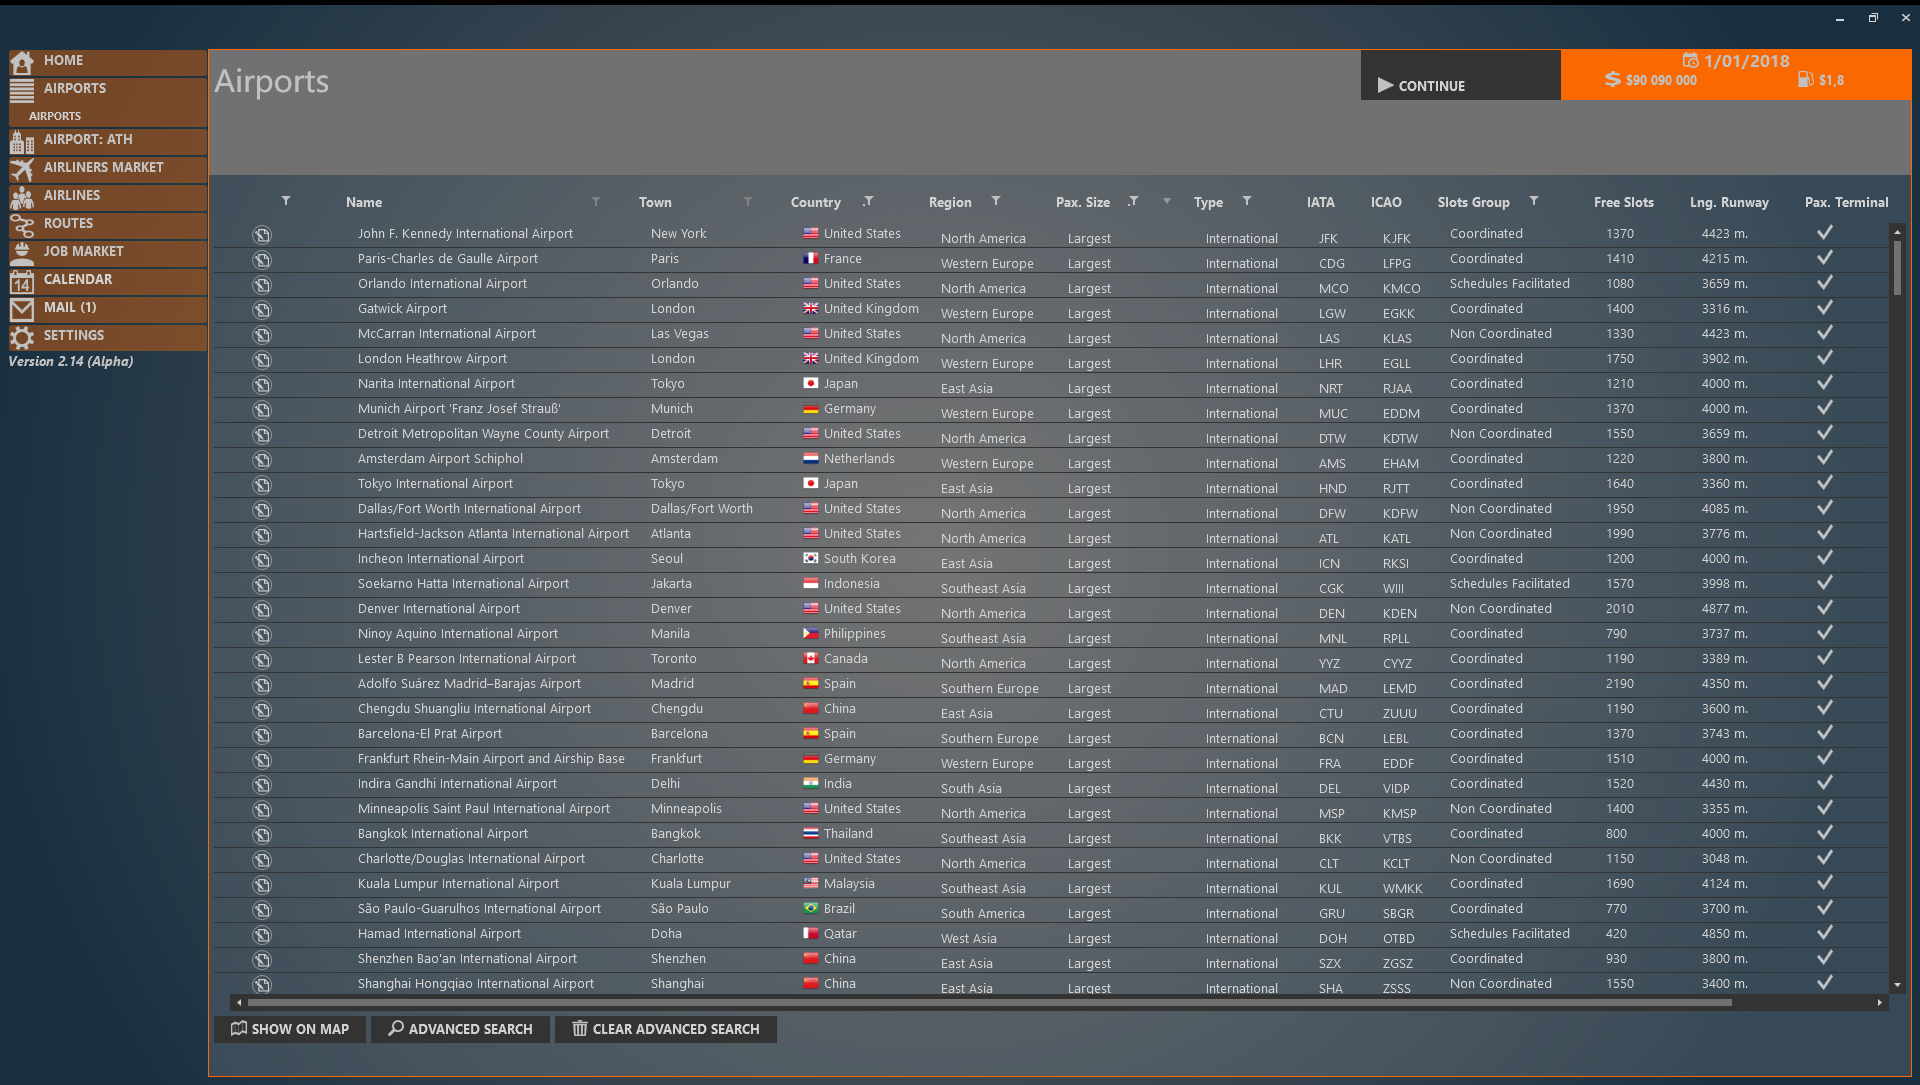Click the globe icon for Denver International Airport

[261, 610]
